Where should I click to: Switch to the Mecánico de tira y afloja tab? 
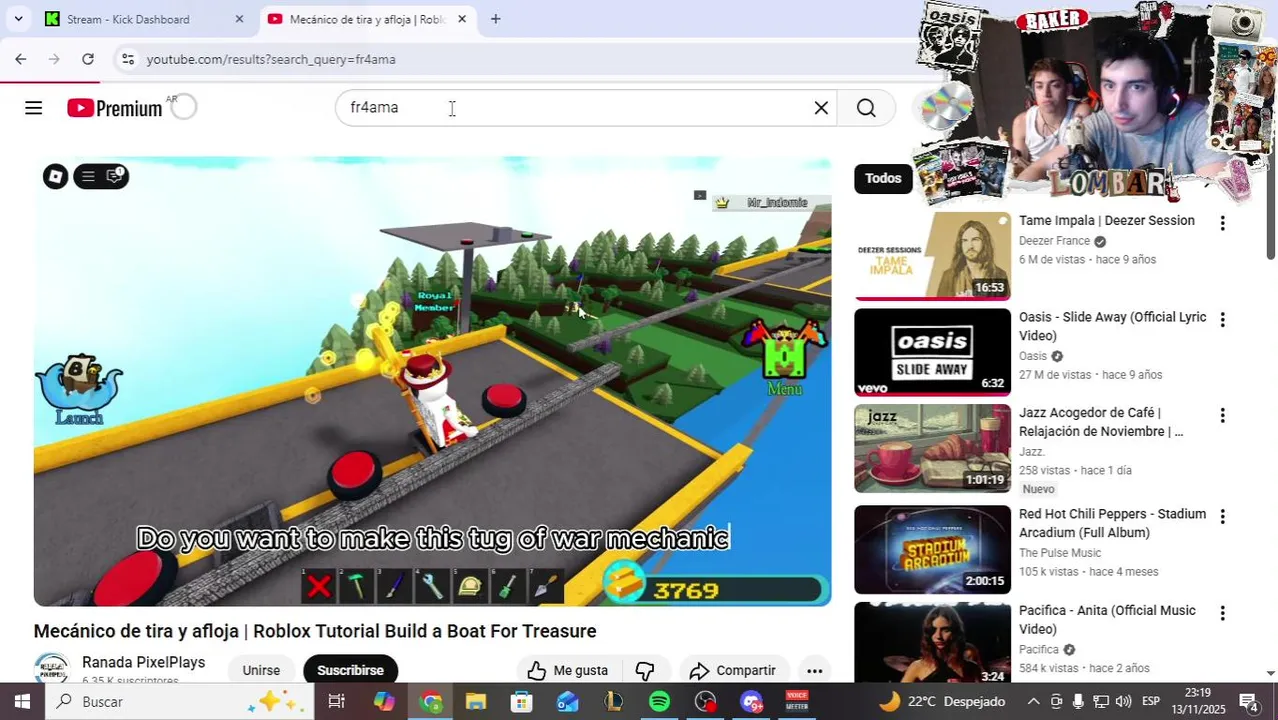tap(366, 19)
